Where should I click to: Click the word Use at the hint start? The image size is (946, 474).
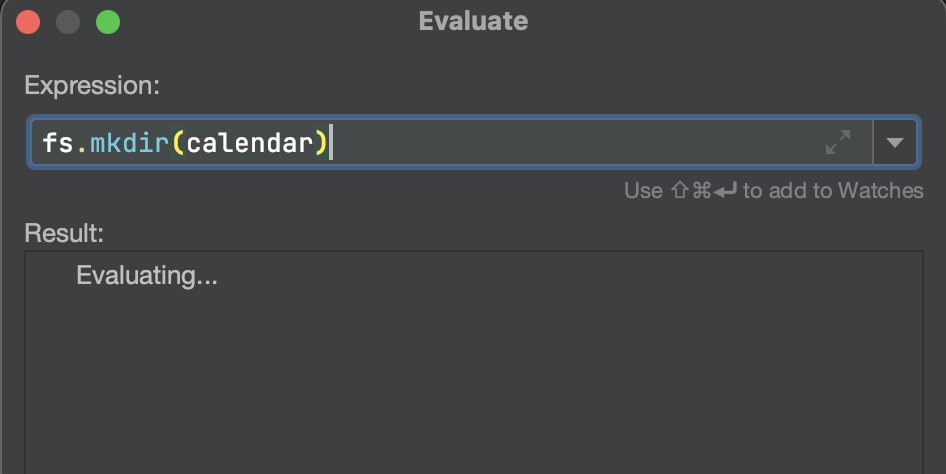[644, 191]
